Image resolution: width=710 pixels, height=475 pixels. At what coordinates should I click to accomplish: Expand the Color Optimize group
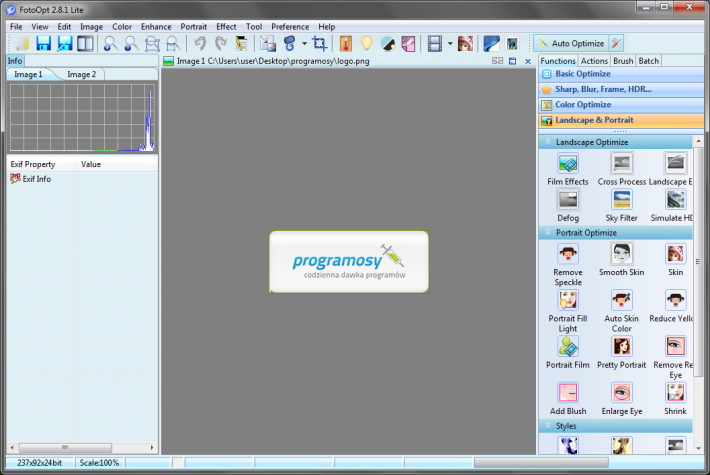click(x=621, y=105)
